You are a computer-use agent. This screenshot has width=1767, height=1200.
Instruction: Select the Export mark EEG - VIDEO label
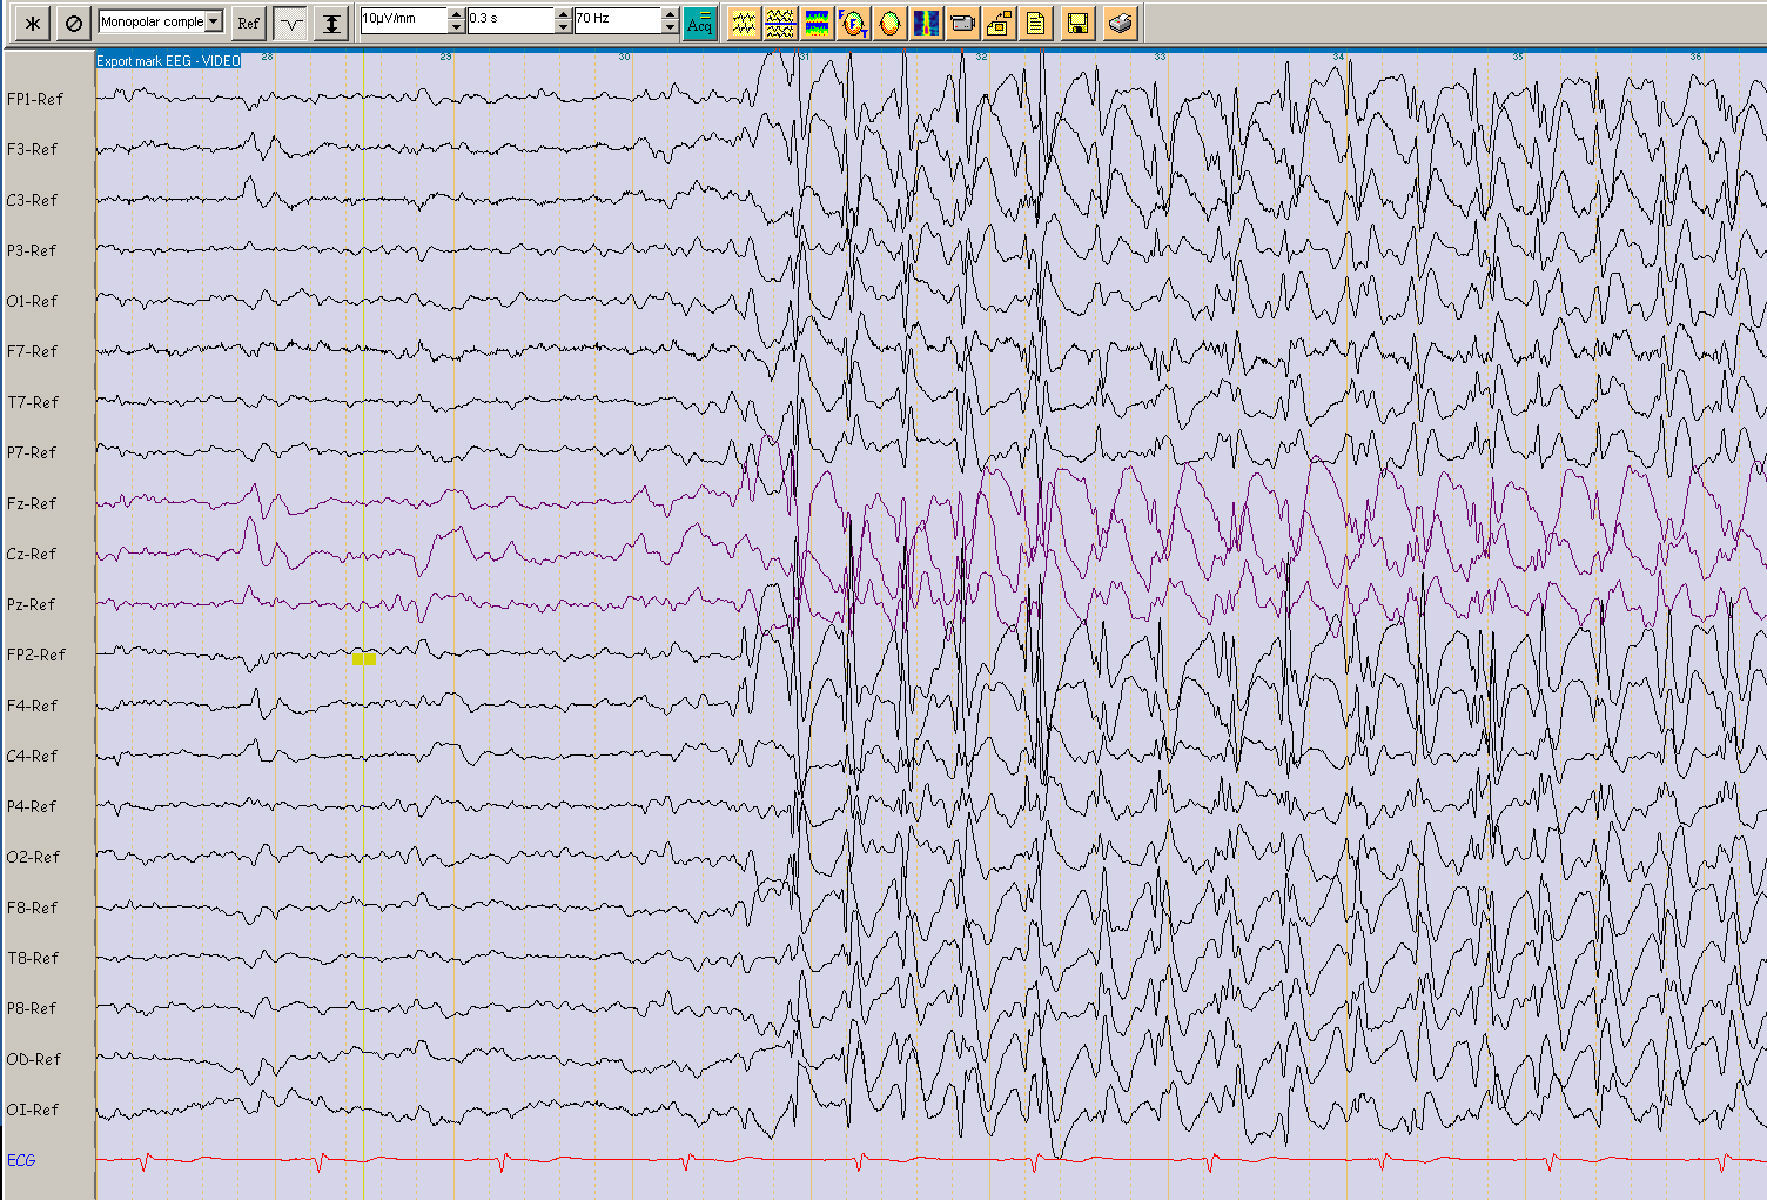click(x=168, y=61)
